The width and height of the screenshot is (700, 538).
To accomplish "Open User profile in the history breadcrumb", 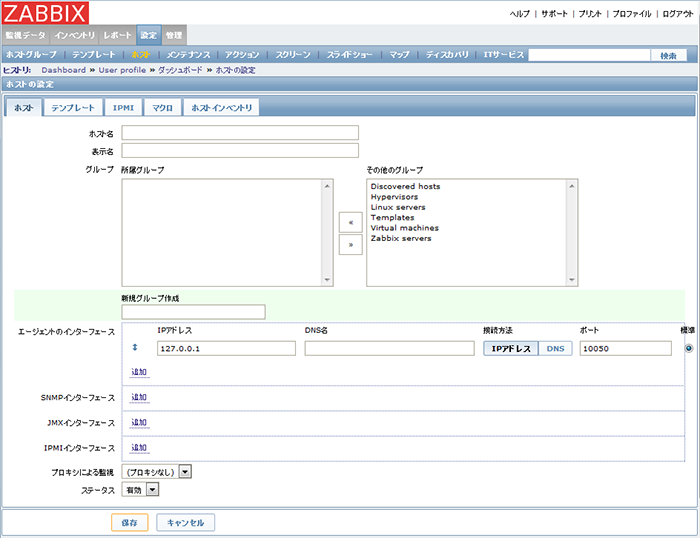I will click(122, 70).
